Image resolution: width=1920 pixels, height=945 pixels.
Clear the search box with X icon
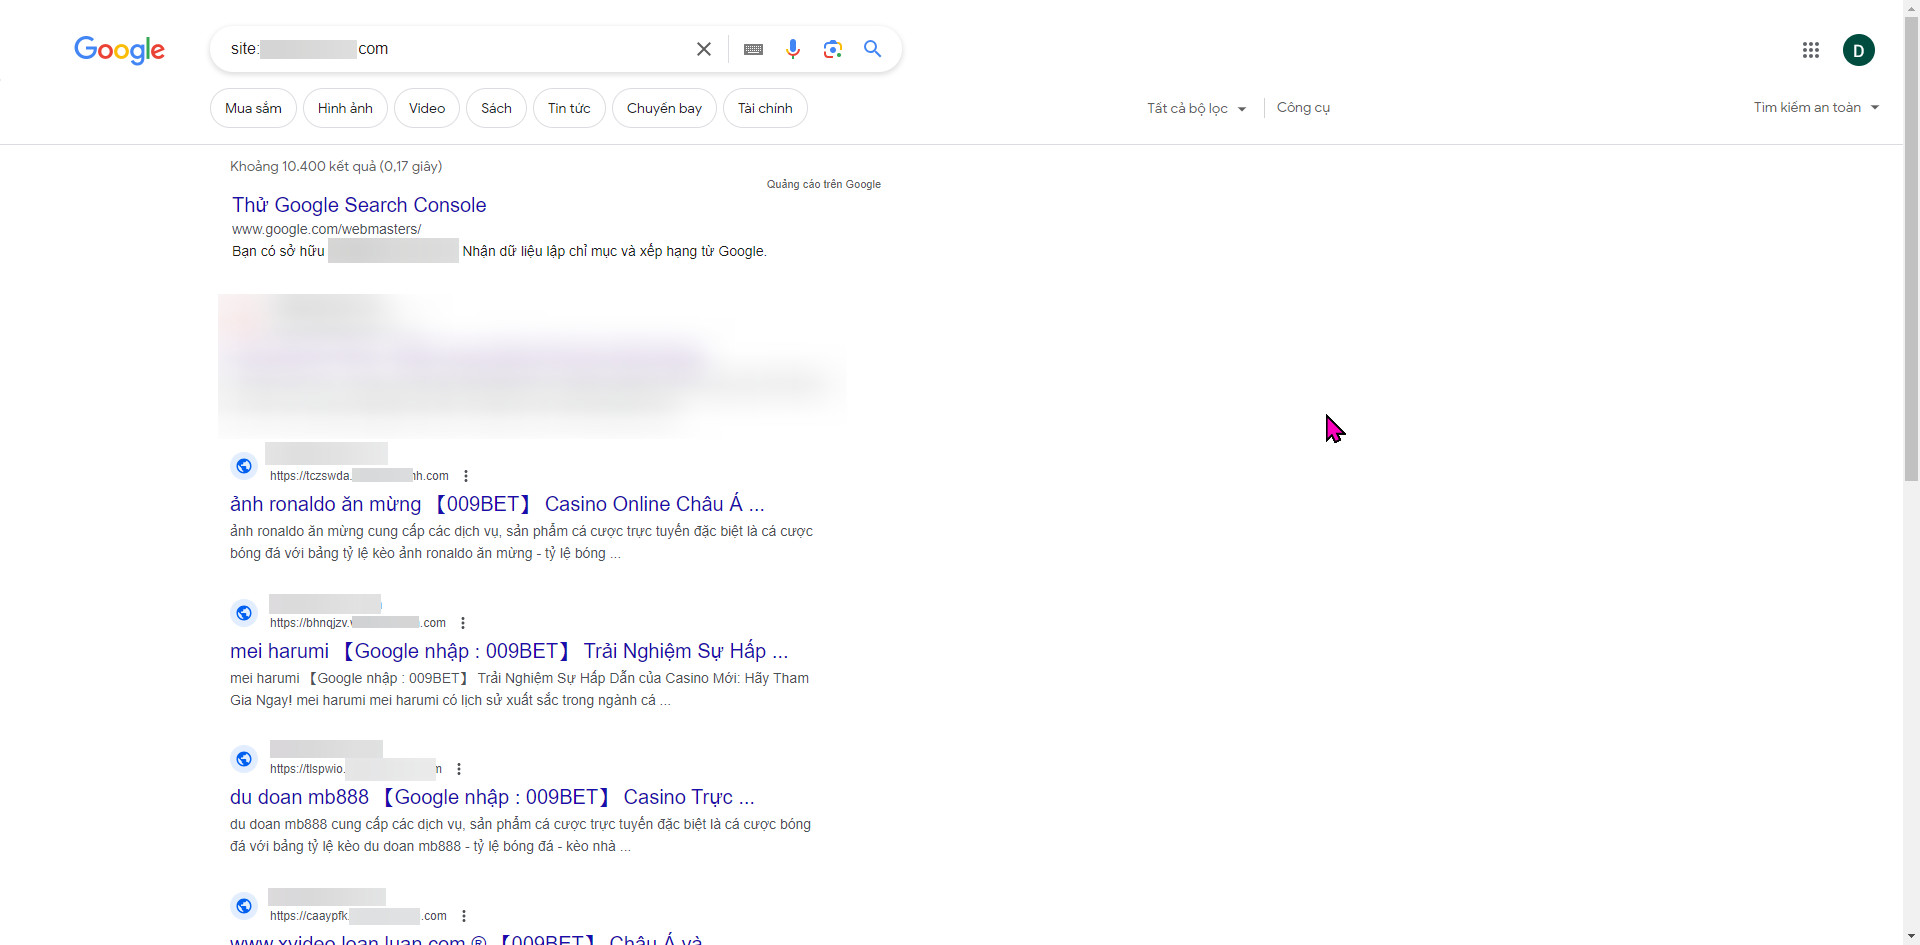704,49
